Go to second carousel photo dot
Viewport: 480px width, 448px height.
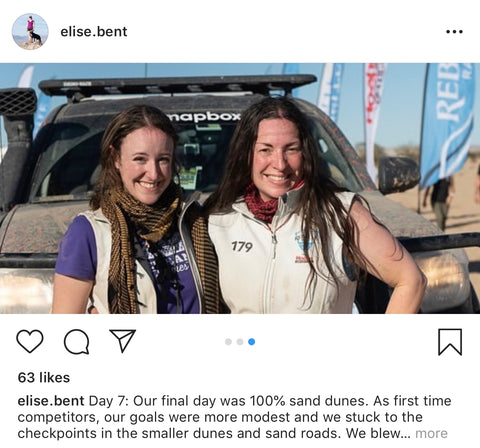240,342
